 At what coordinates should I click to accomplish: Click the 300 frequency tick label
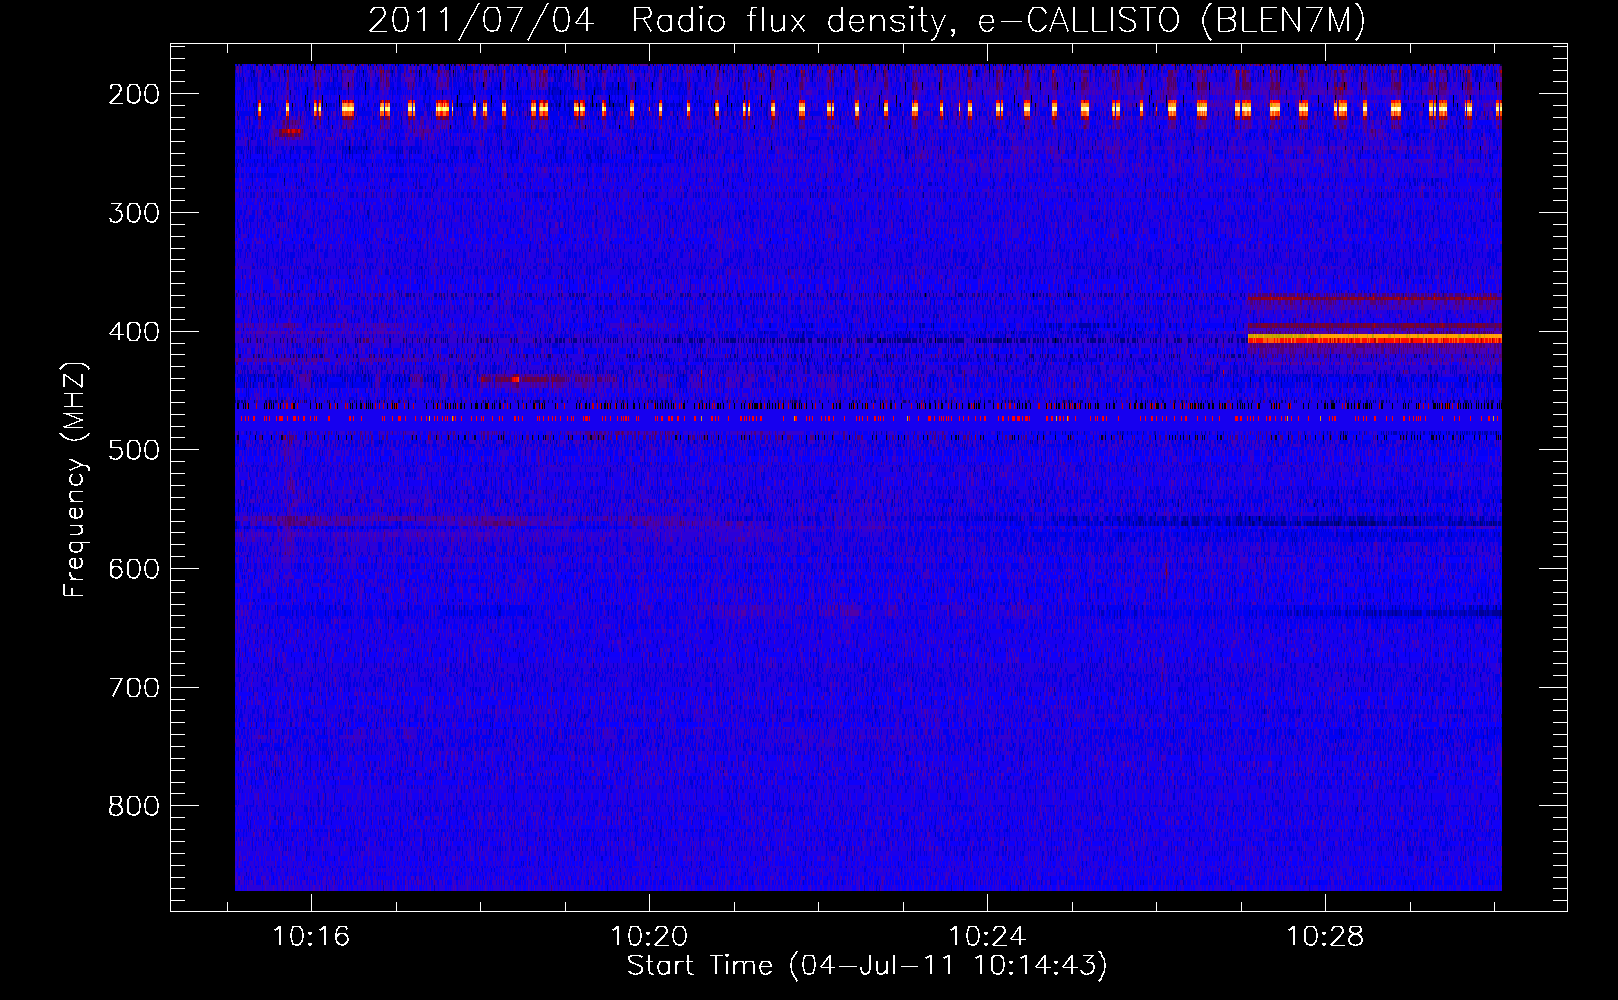[x=134, y=213]
